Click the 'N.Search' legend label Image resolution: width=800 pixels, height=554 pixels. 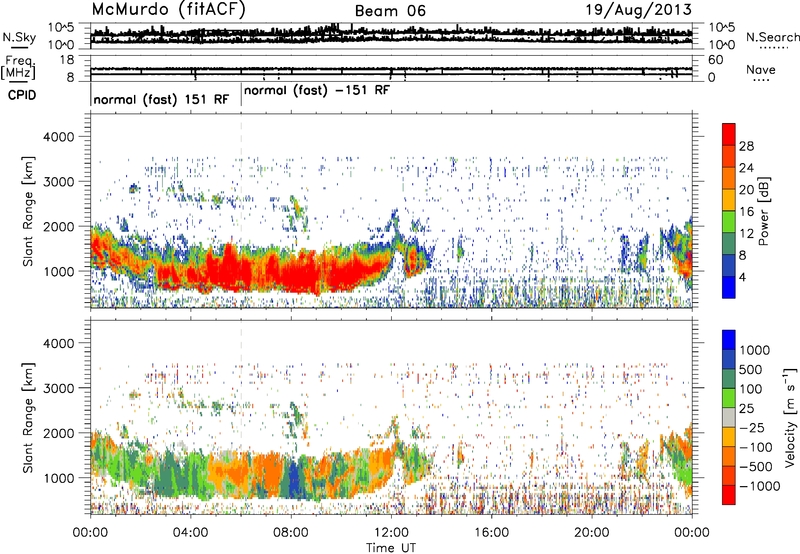[x=773, y=37]
